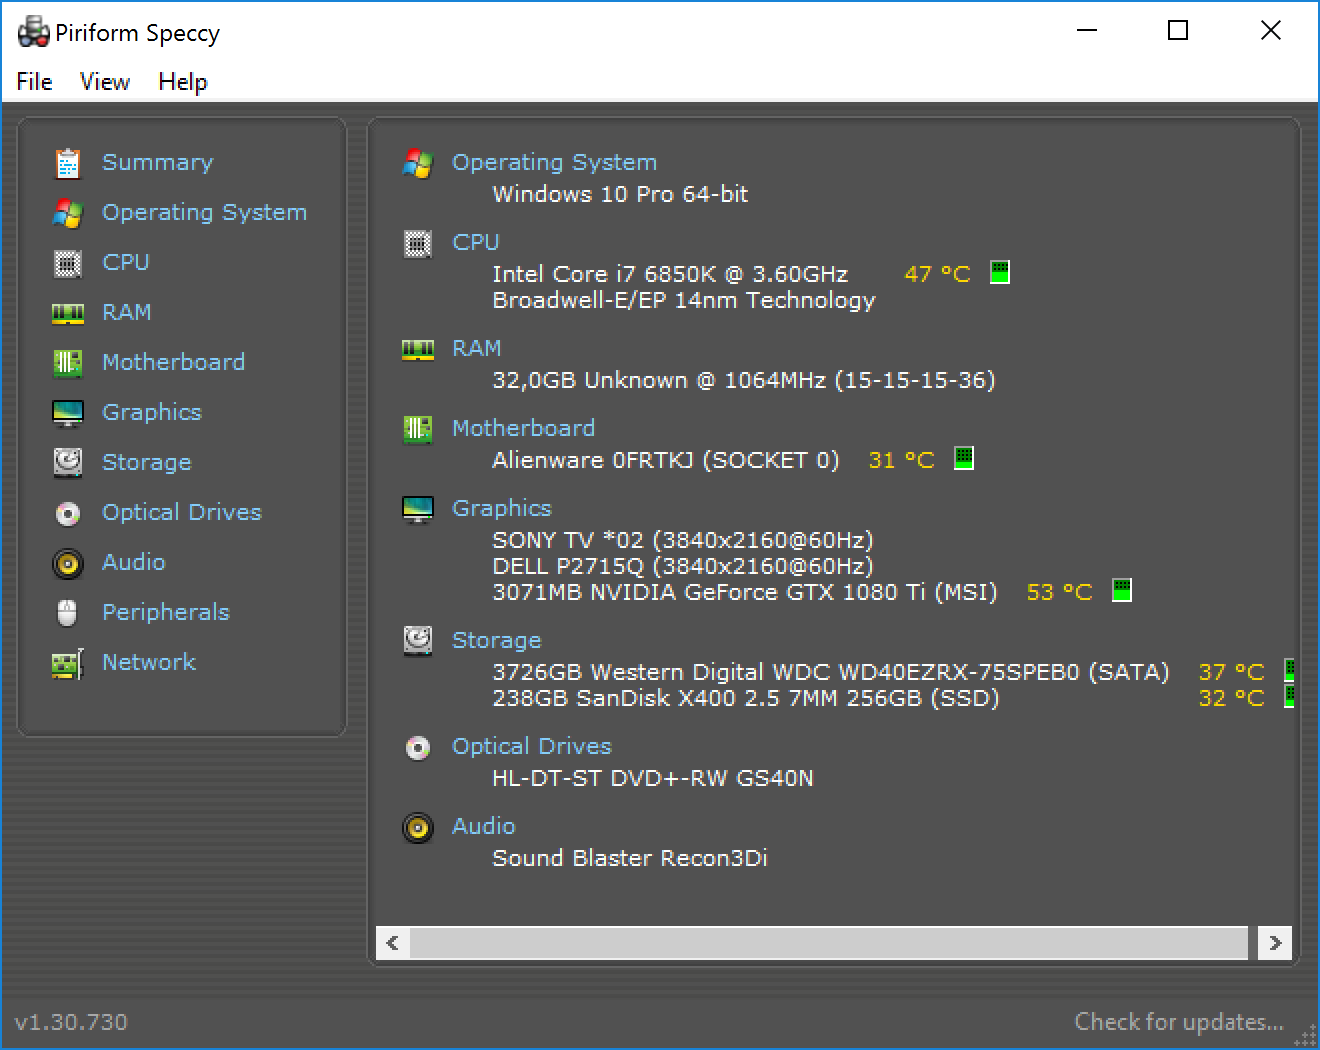1320x1050 pixels.
Task: Click the GPU temperature indicator beside 53 °C
Action: coord(1122,590)
